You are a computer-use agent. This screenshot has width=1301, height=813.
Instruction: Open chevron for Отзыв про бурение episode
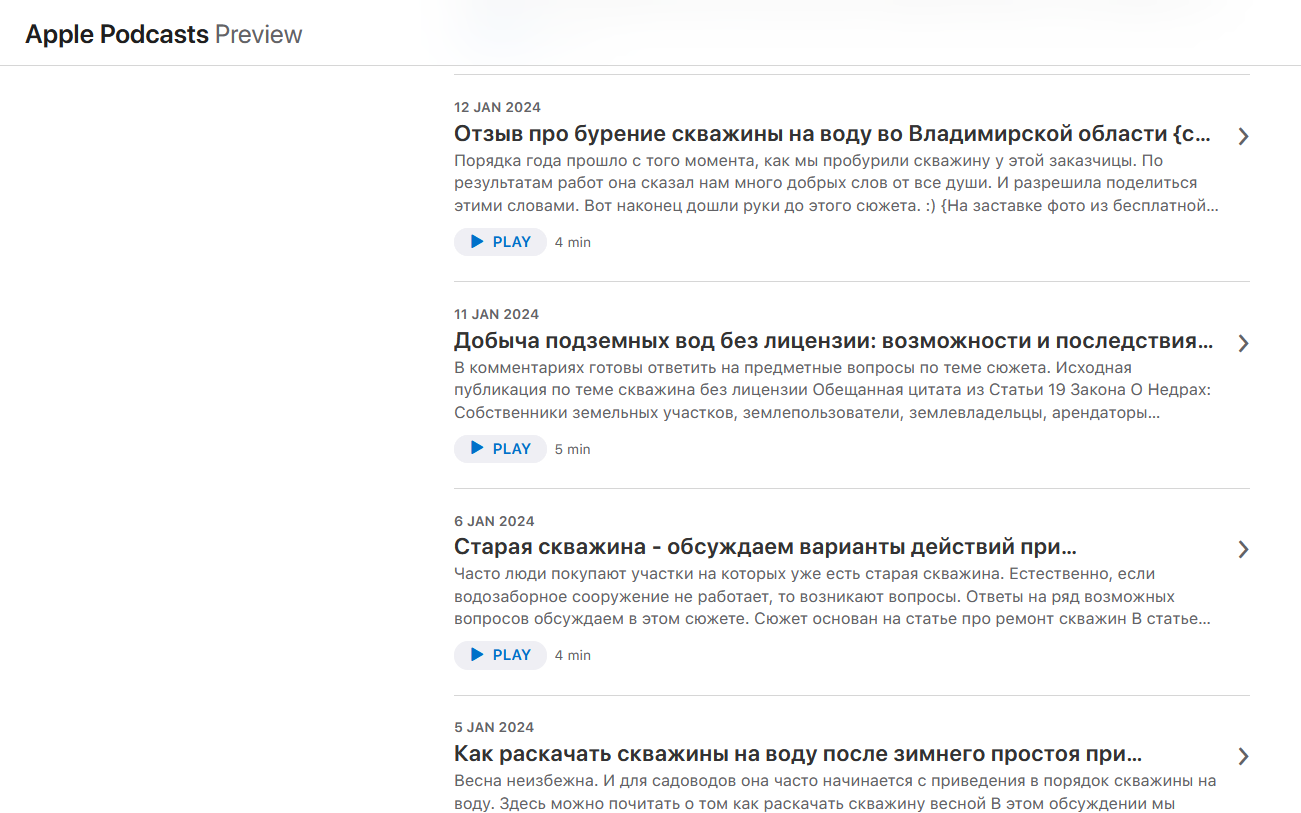pos(1243,136)
